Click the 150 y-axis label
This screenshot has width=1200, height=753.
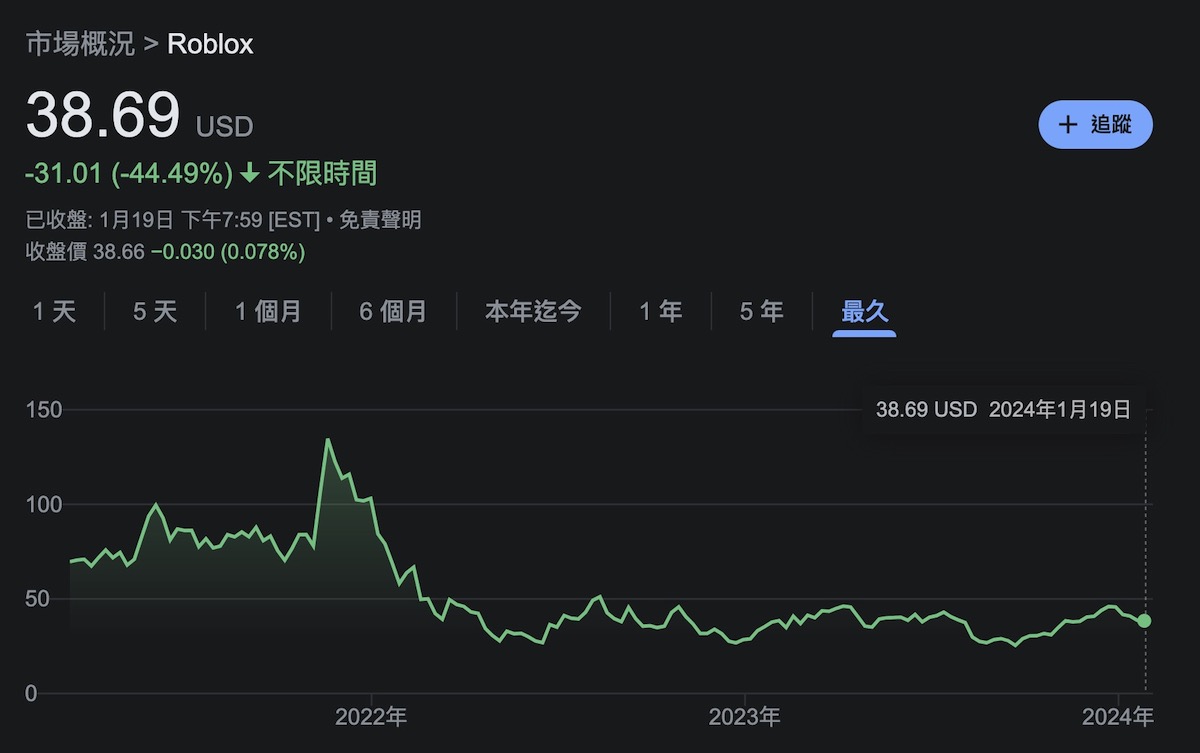click(x=44, y=410)
